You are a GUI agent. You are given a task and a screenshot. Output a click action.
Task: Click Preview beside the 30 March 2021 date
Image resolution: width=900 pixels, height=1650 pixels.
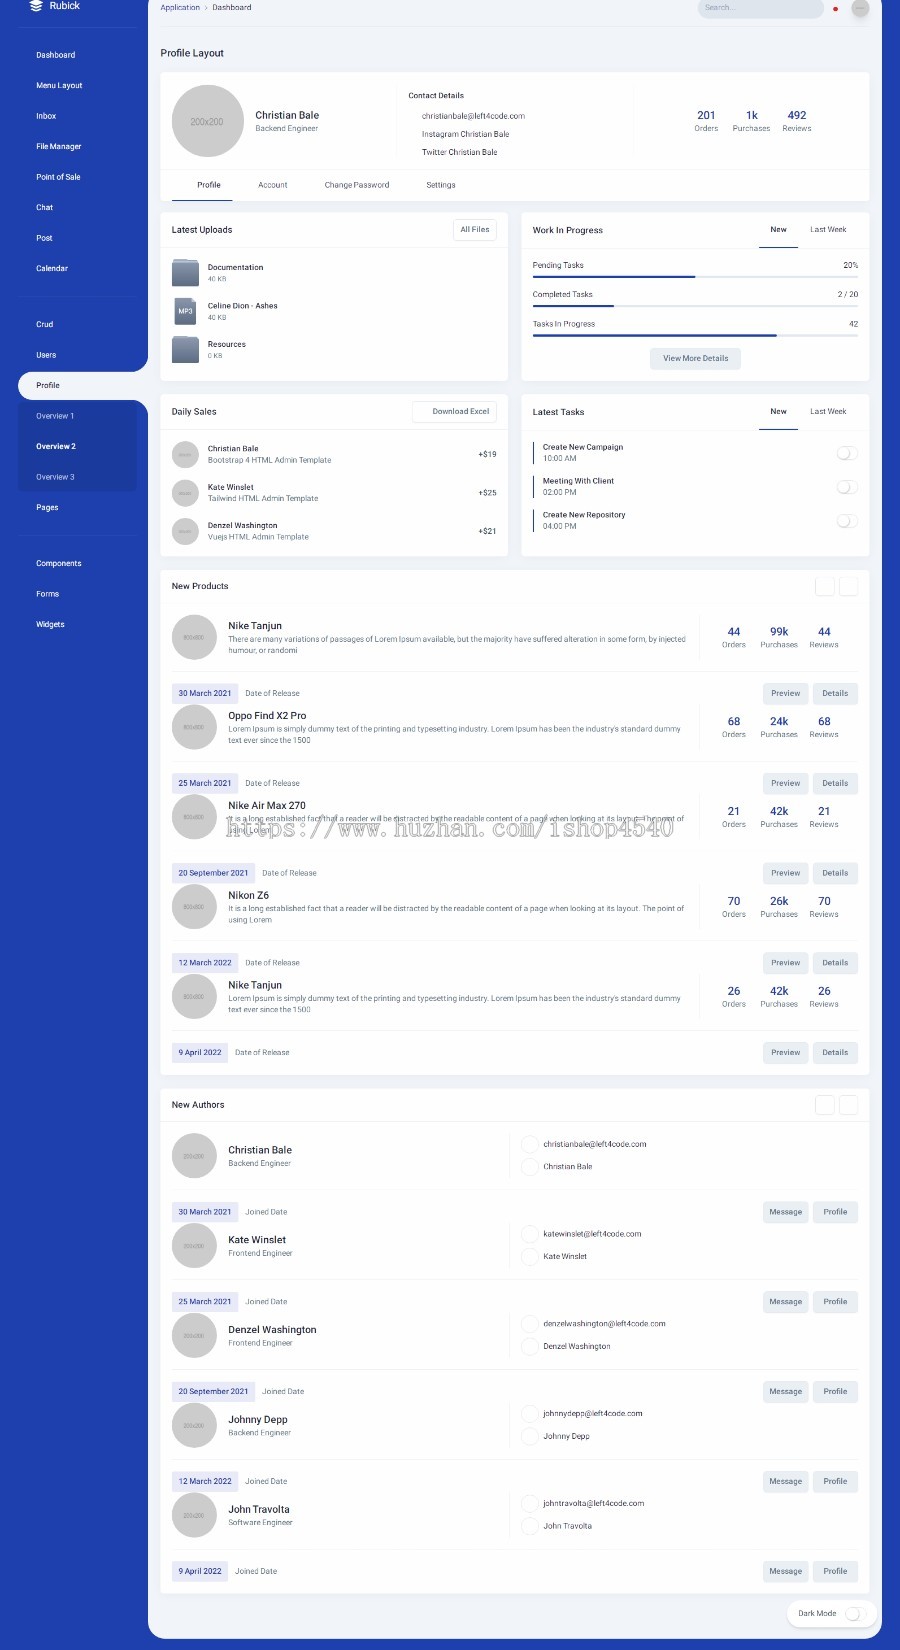point(786,693)
